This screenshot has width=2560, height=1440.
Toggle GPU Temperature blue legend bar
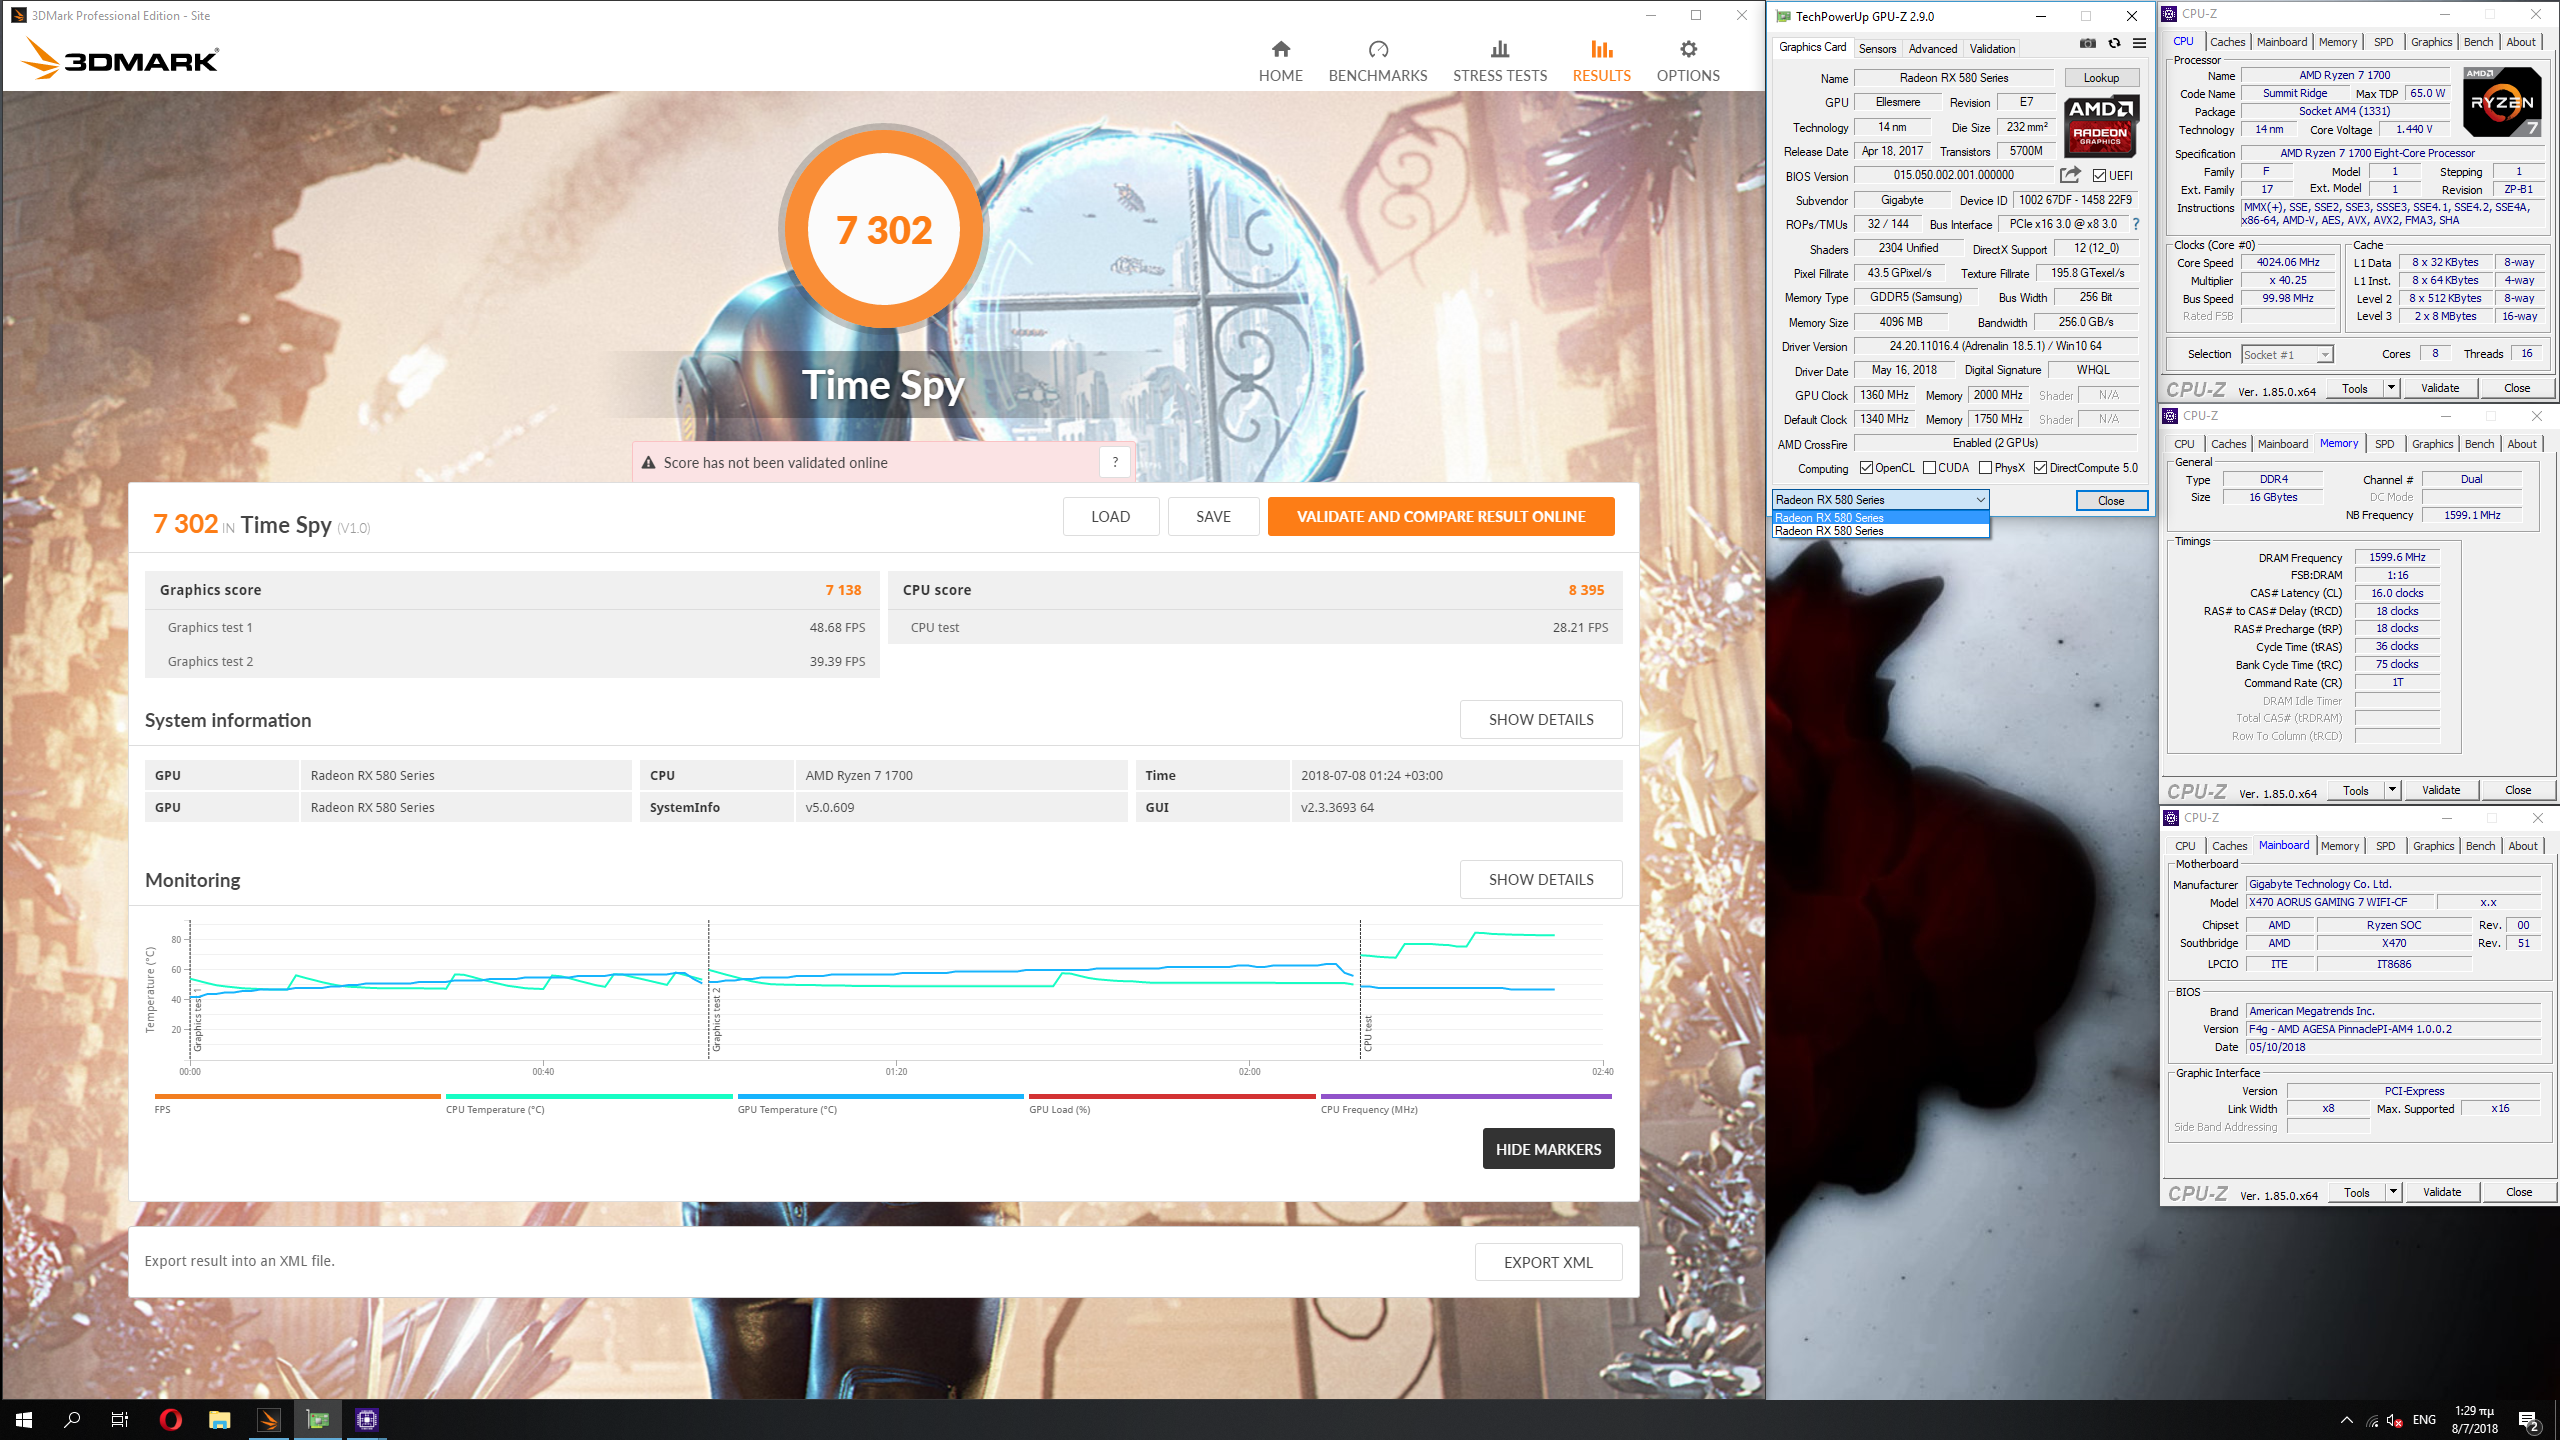[x=880, y=1097]
